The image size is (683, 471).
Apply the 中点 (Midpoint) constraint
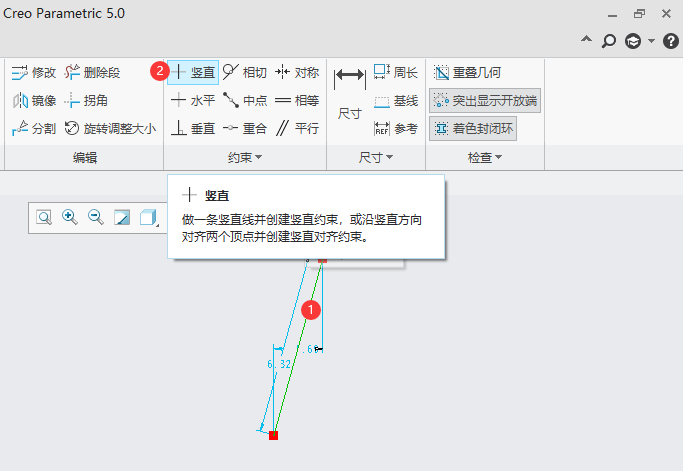(x=244, y=101)
